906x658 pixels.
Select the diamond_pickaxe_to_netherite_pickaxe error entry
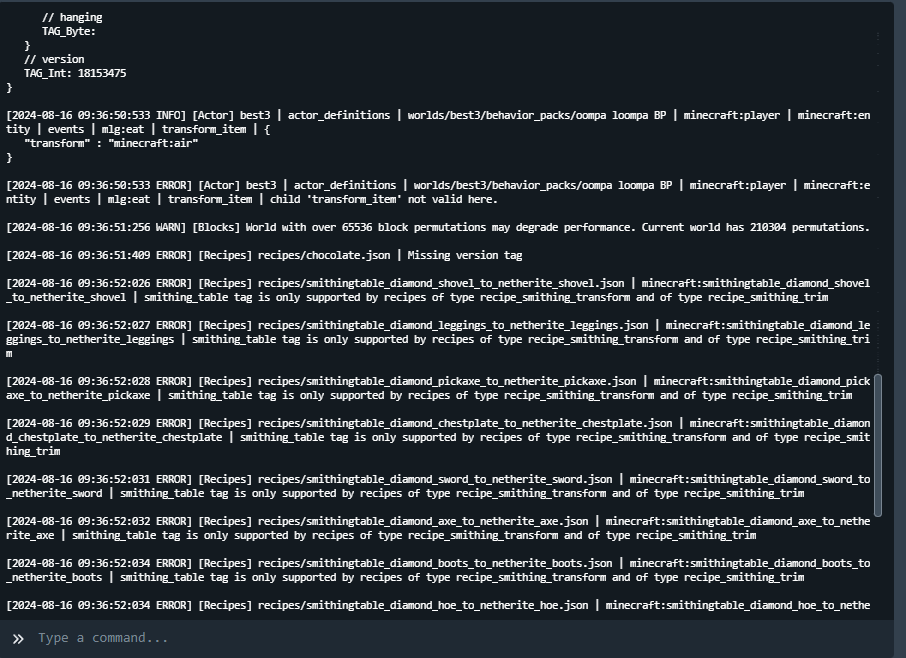coord(438,388)
